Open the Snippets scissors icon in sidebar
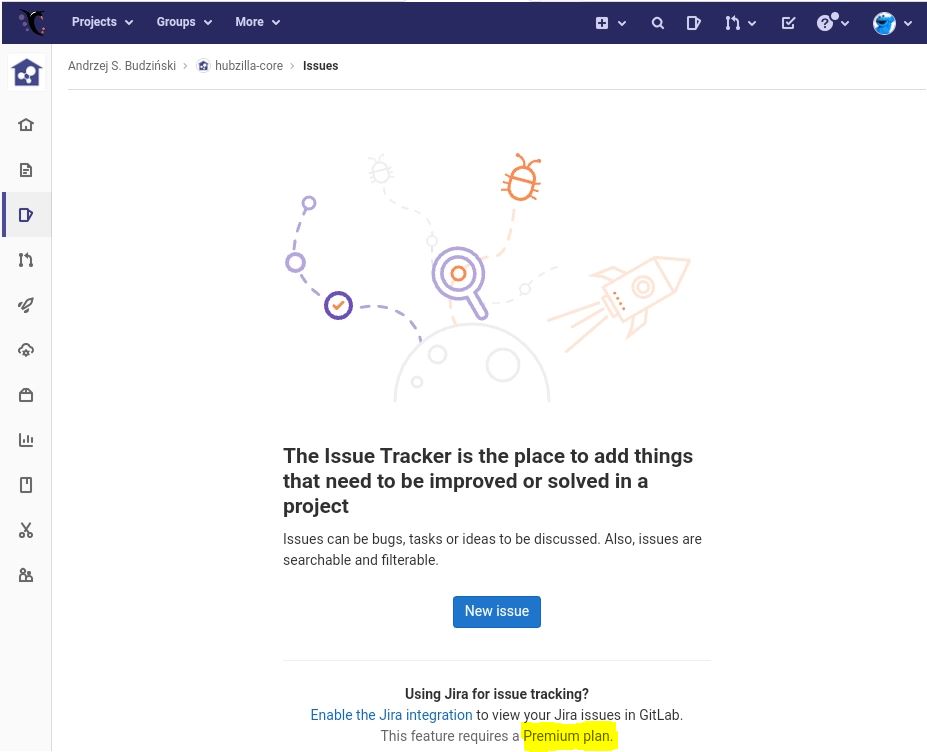 [x=26, y=530]
